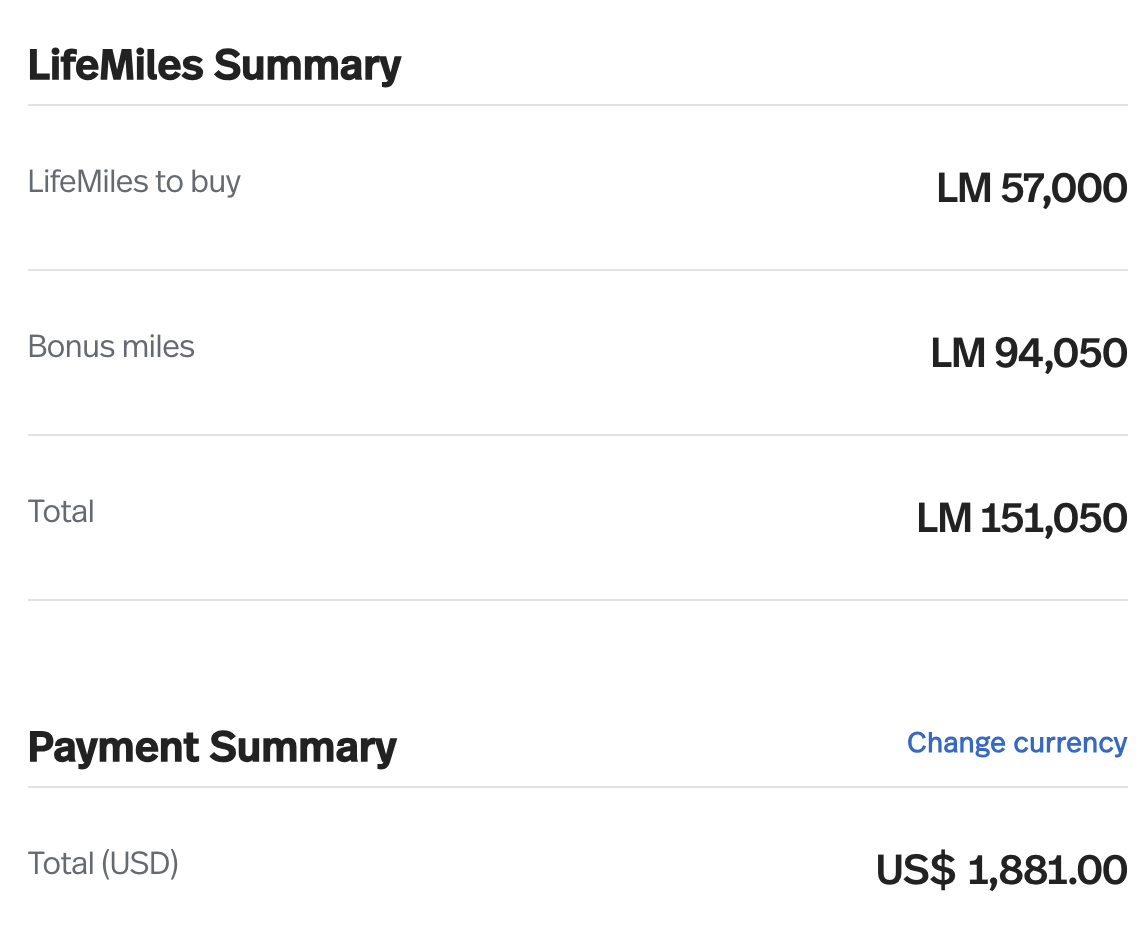
Task: Click divider line beneath the LifeMiles Summary heading
Action: click(577, 105)
